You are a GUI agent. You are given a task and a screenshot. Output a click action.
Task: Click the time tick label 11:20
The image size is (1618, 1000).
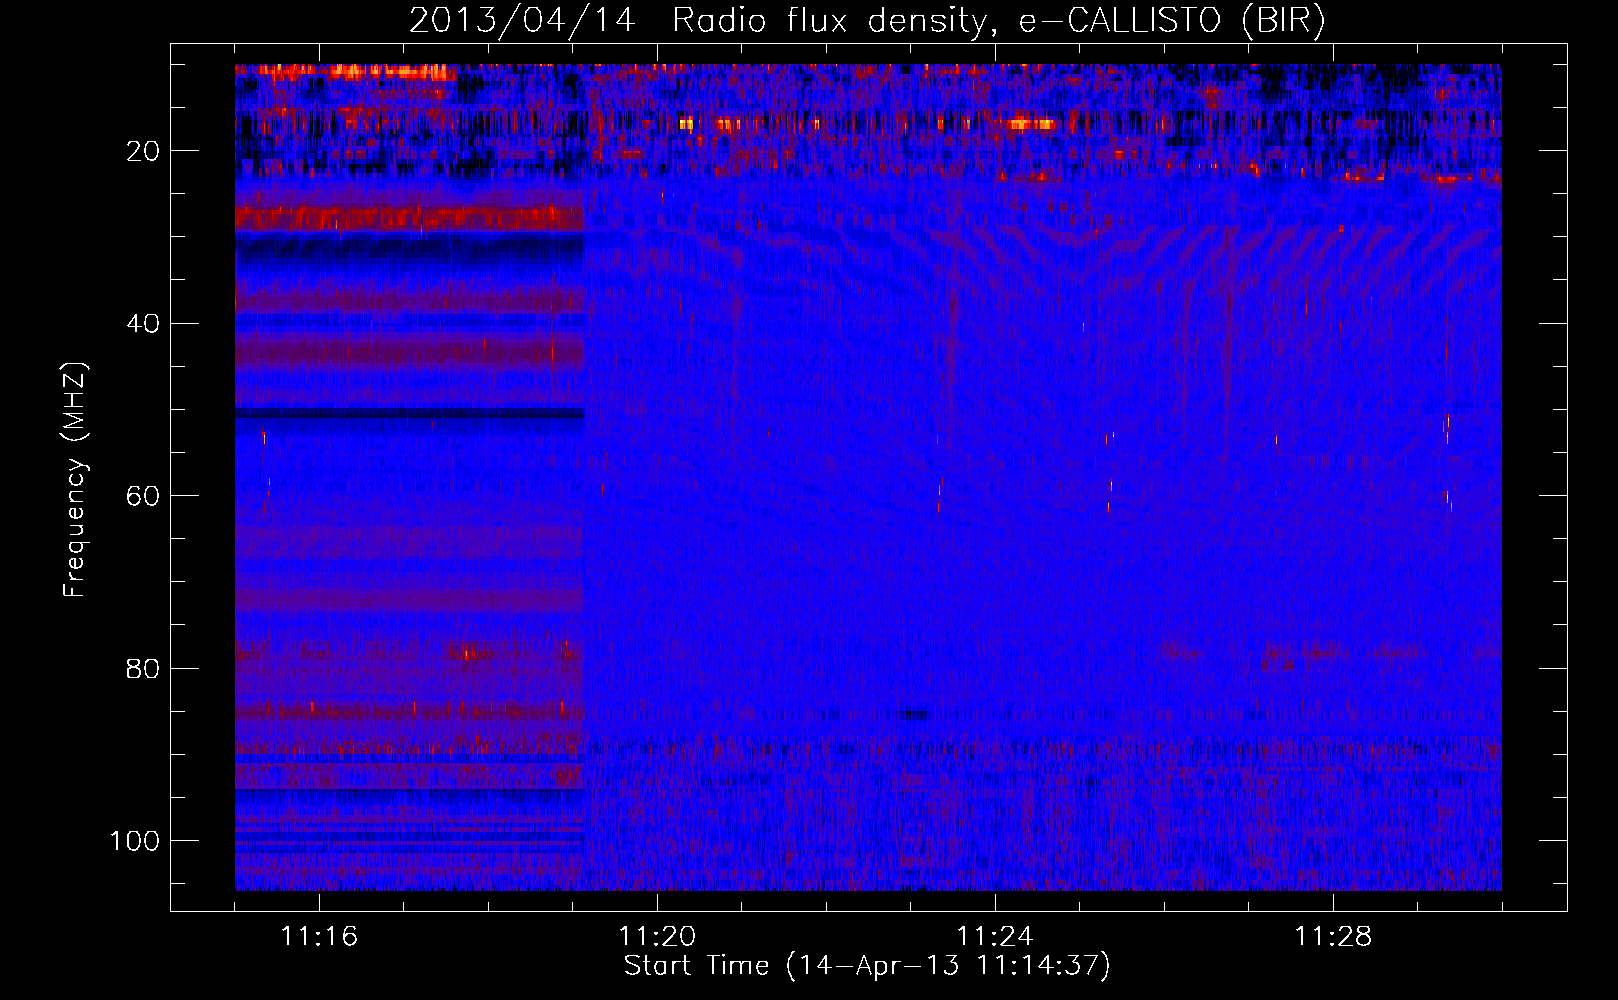pyautogui.click(x=657, y=937)
